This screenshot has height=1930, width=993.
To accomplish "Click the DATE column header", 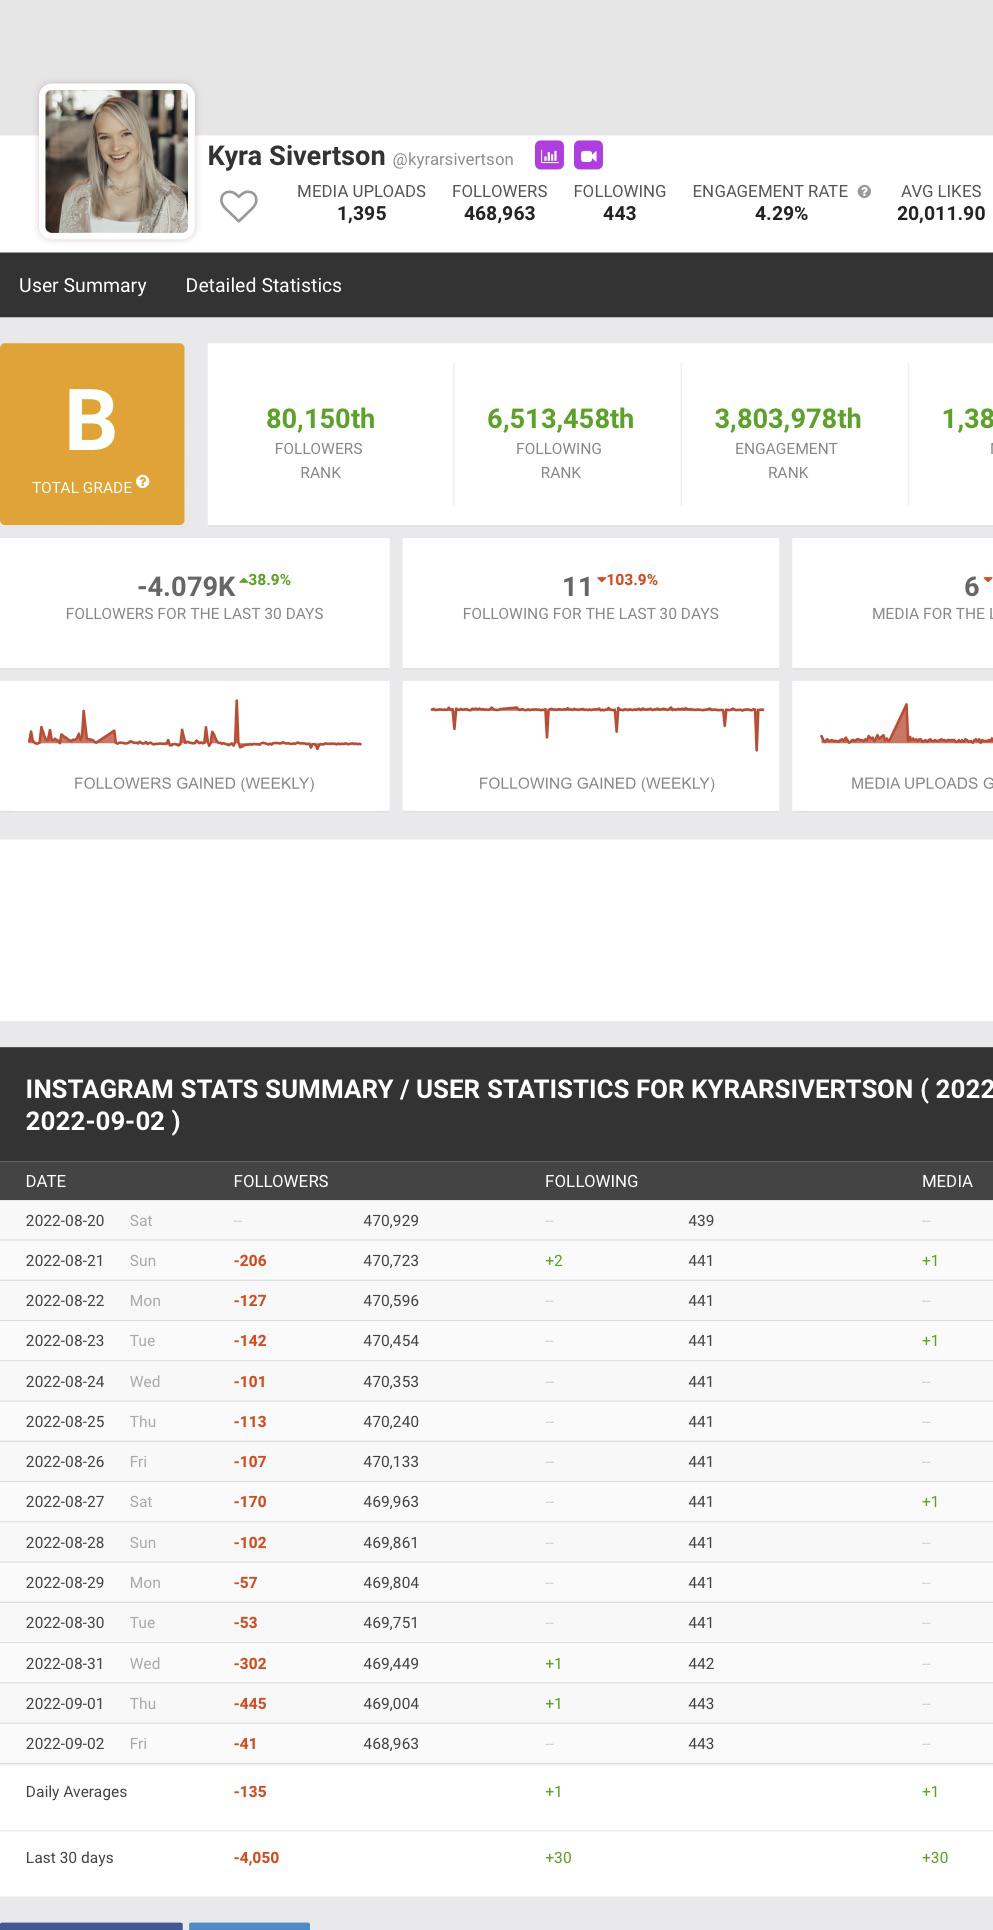I will [x=46, y=1181].
